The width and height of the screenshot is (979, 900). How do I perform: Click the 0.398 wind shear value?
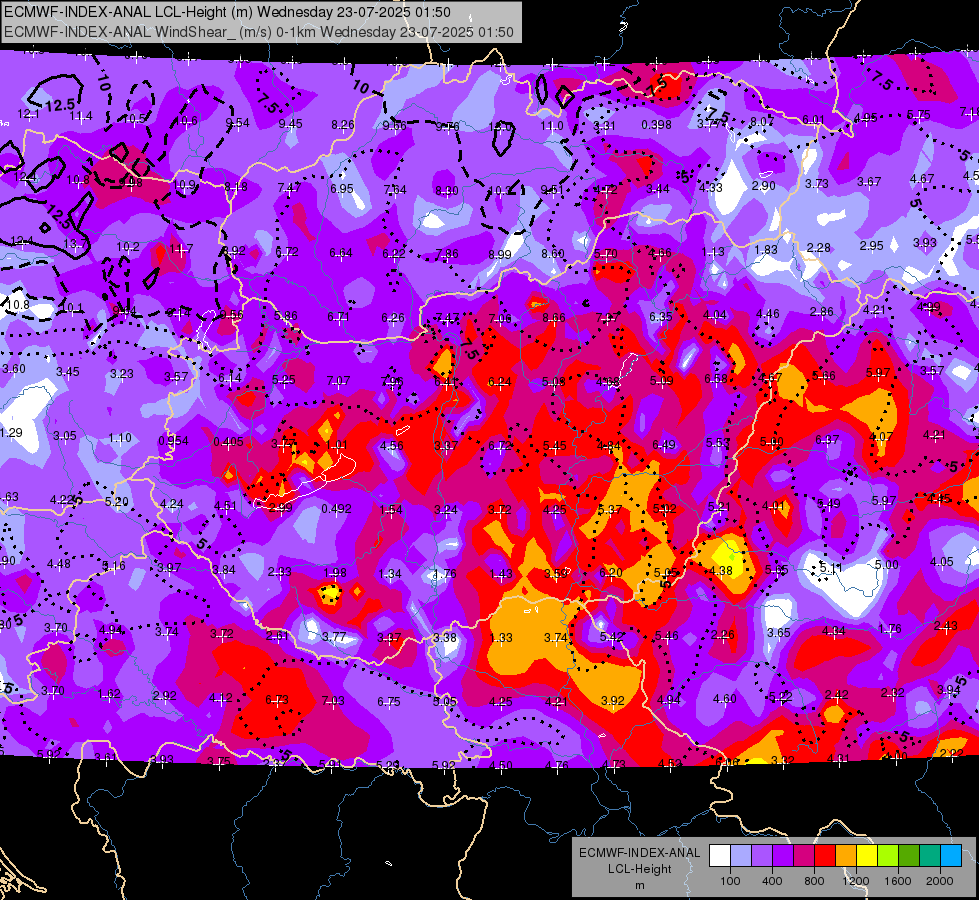[656, 125]
